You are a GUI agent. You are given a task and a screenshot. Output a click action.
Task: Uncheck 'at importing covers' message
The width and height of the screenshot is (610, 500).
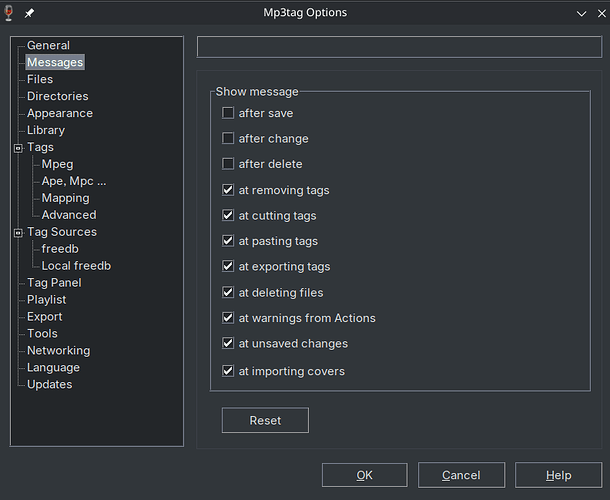point(228,371)
